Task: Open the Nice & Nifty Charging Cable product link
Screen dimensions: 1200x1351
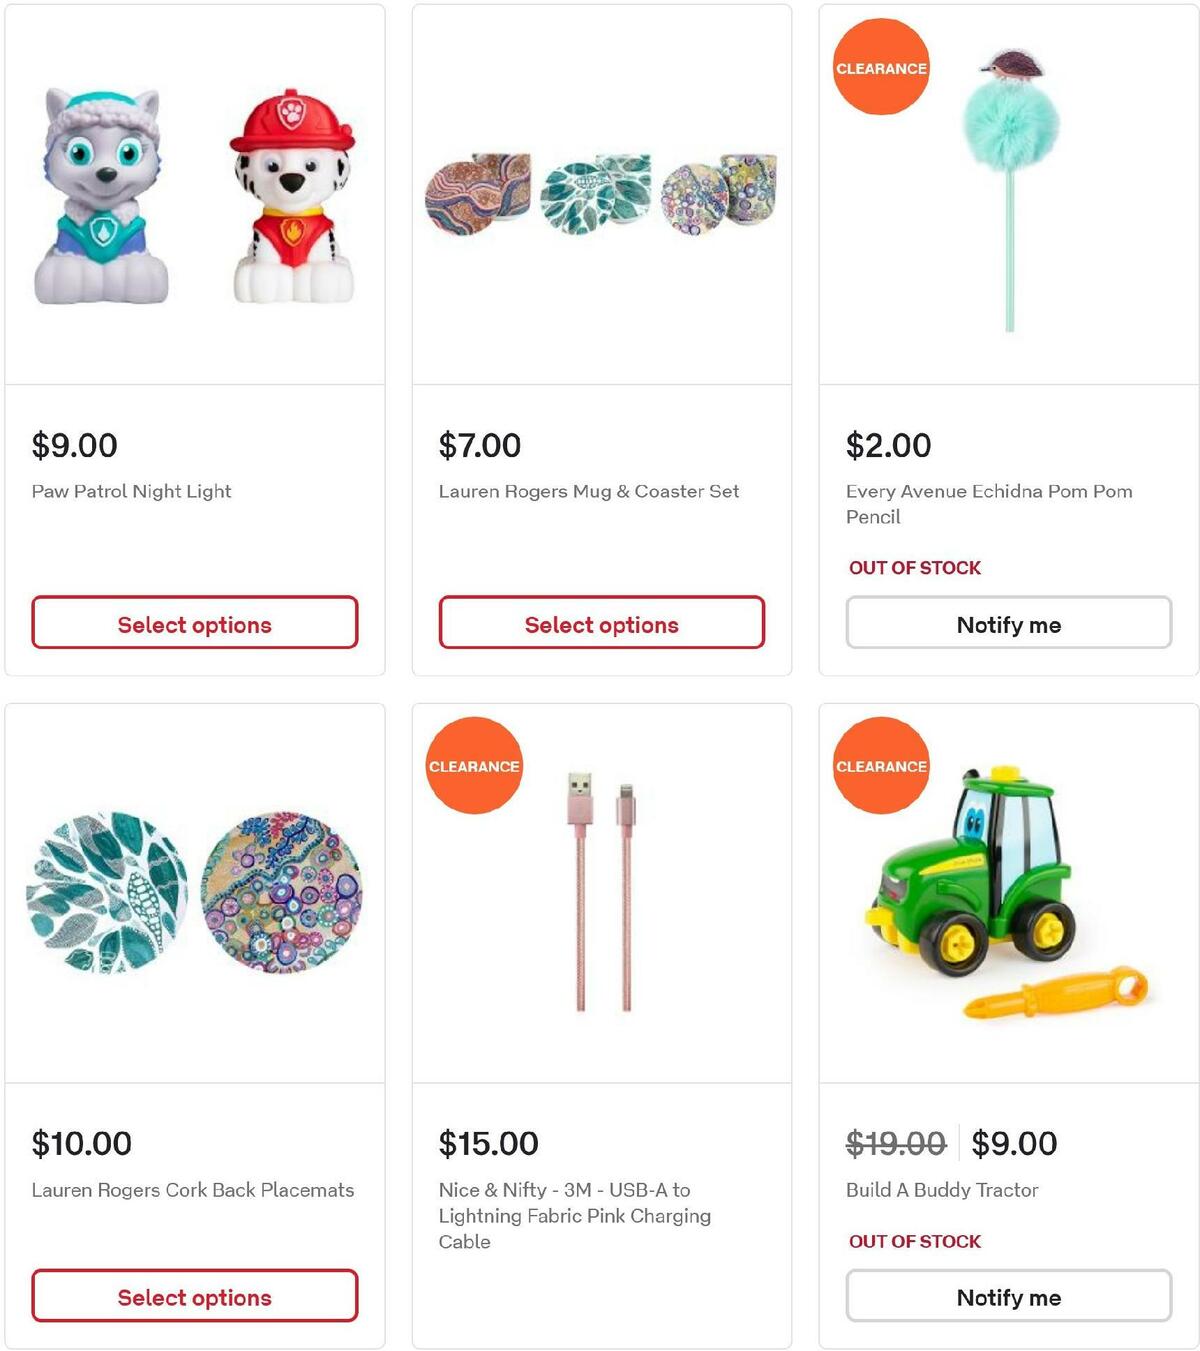Action: click(x=576, y=1216)
